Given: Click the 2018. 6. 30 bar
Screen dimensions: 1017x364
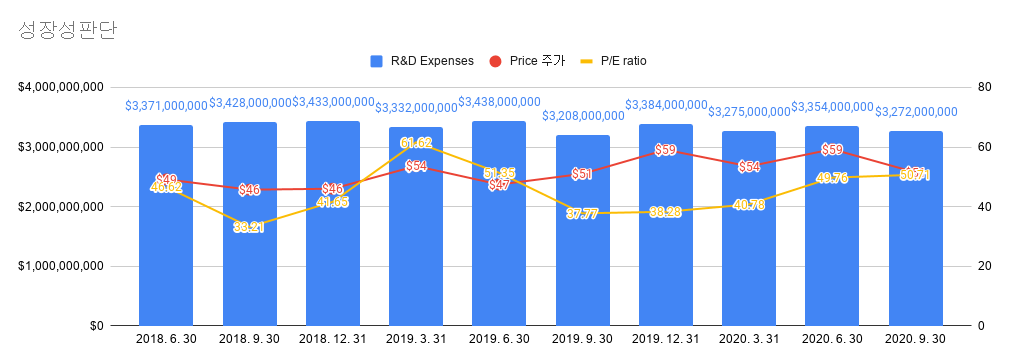Looking at the screenshot, I should click(166, 225).
